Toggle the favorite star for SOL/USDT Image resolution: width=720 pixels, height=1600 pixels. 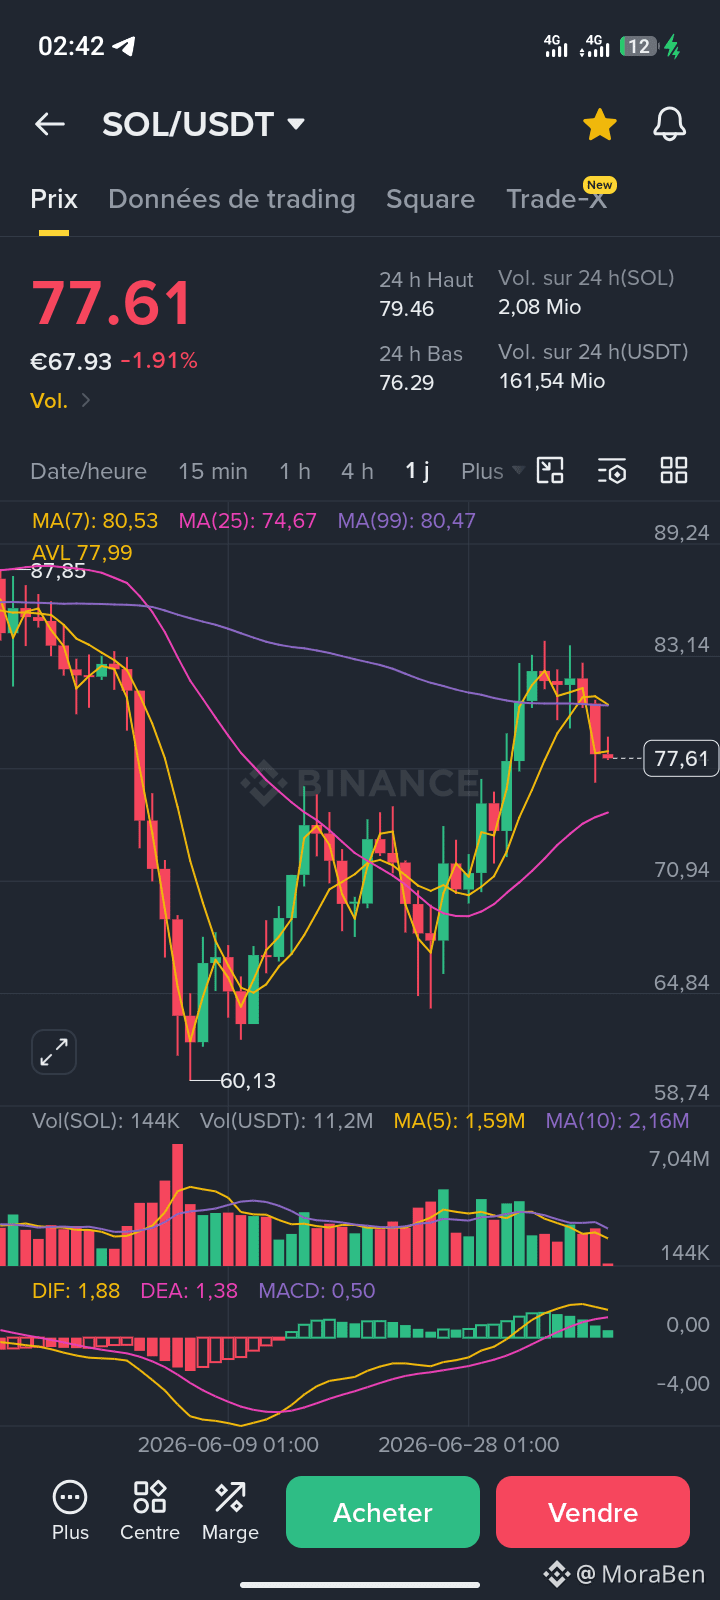click(599, 125)
